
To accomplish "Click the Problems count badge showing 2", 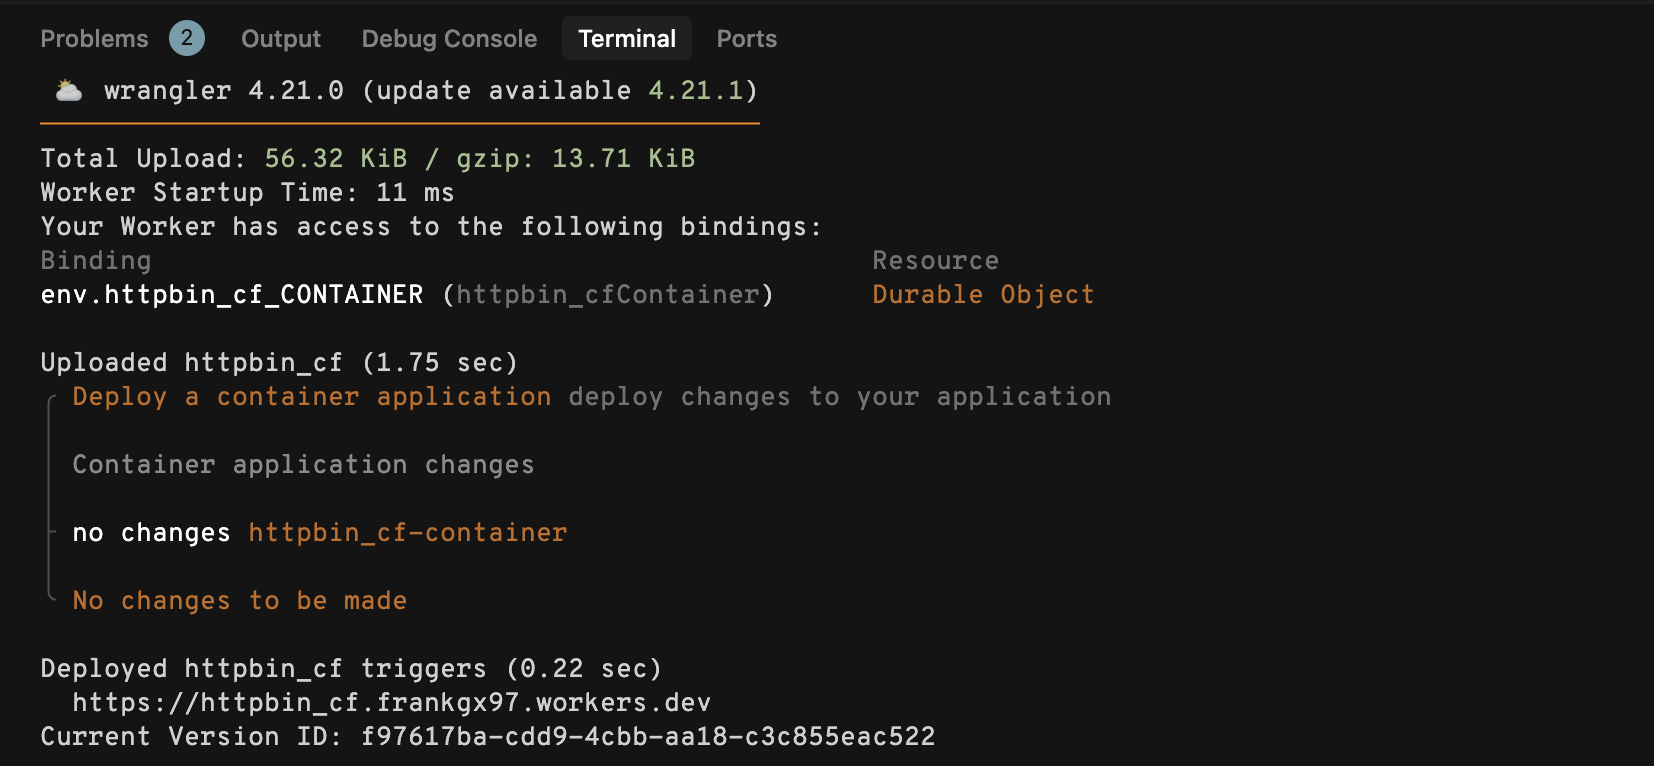I will click(x=187, y=39).
